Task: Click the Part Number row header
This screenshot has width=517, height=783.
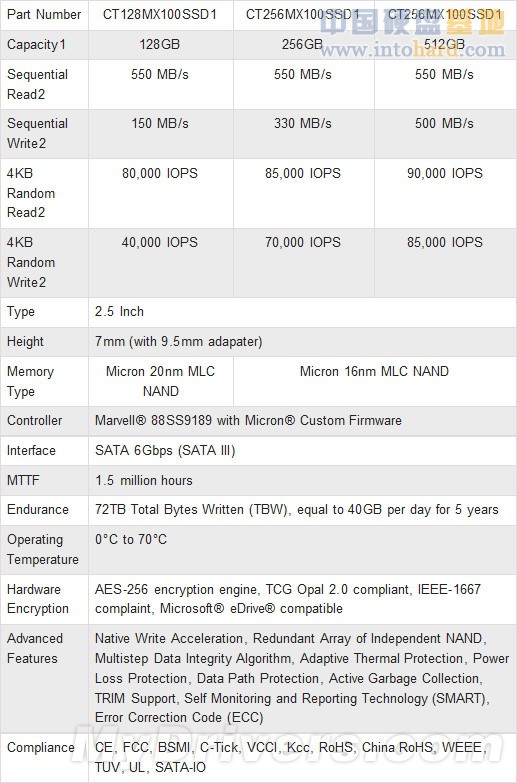Action: pos(44,14)
